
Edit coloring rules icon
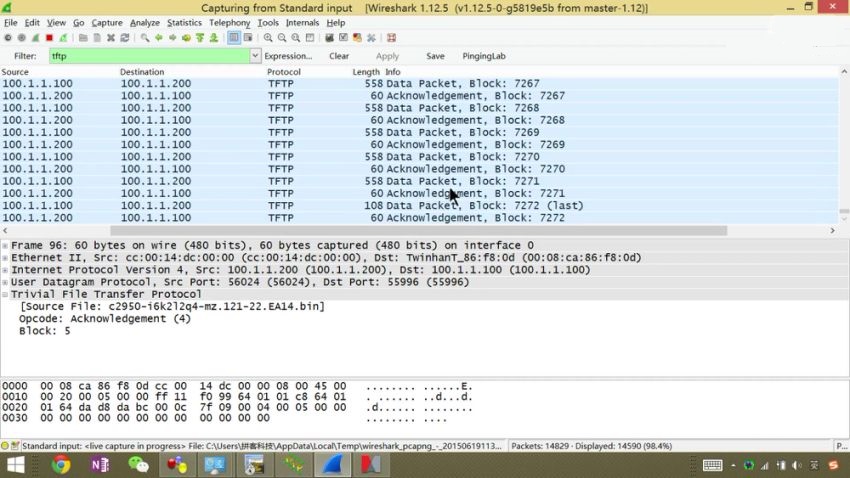[x=357, y=38]
